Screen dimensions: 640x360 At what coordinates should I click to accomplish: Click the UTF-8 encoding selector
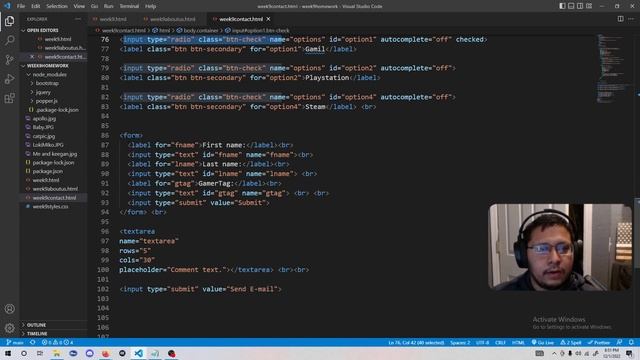(482, 342)
